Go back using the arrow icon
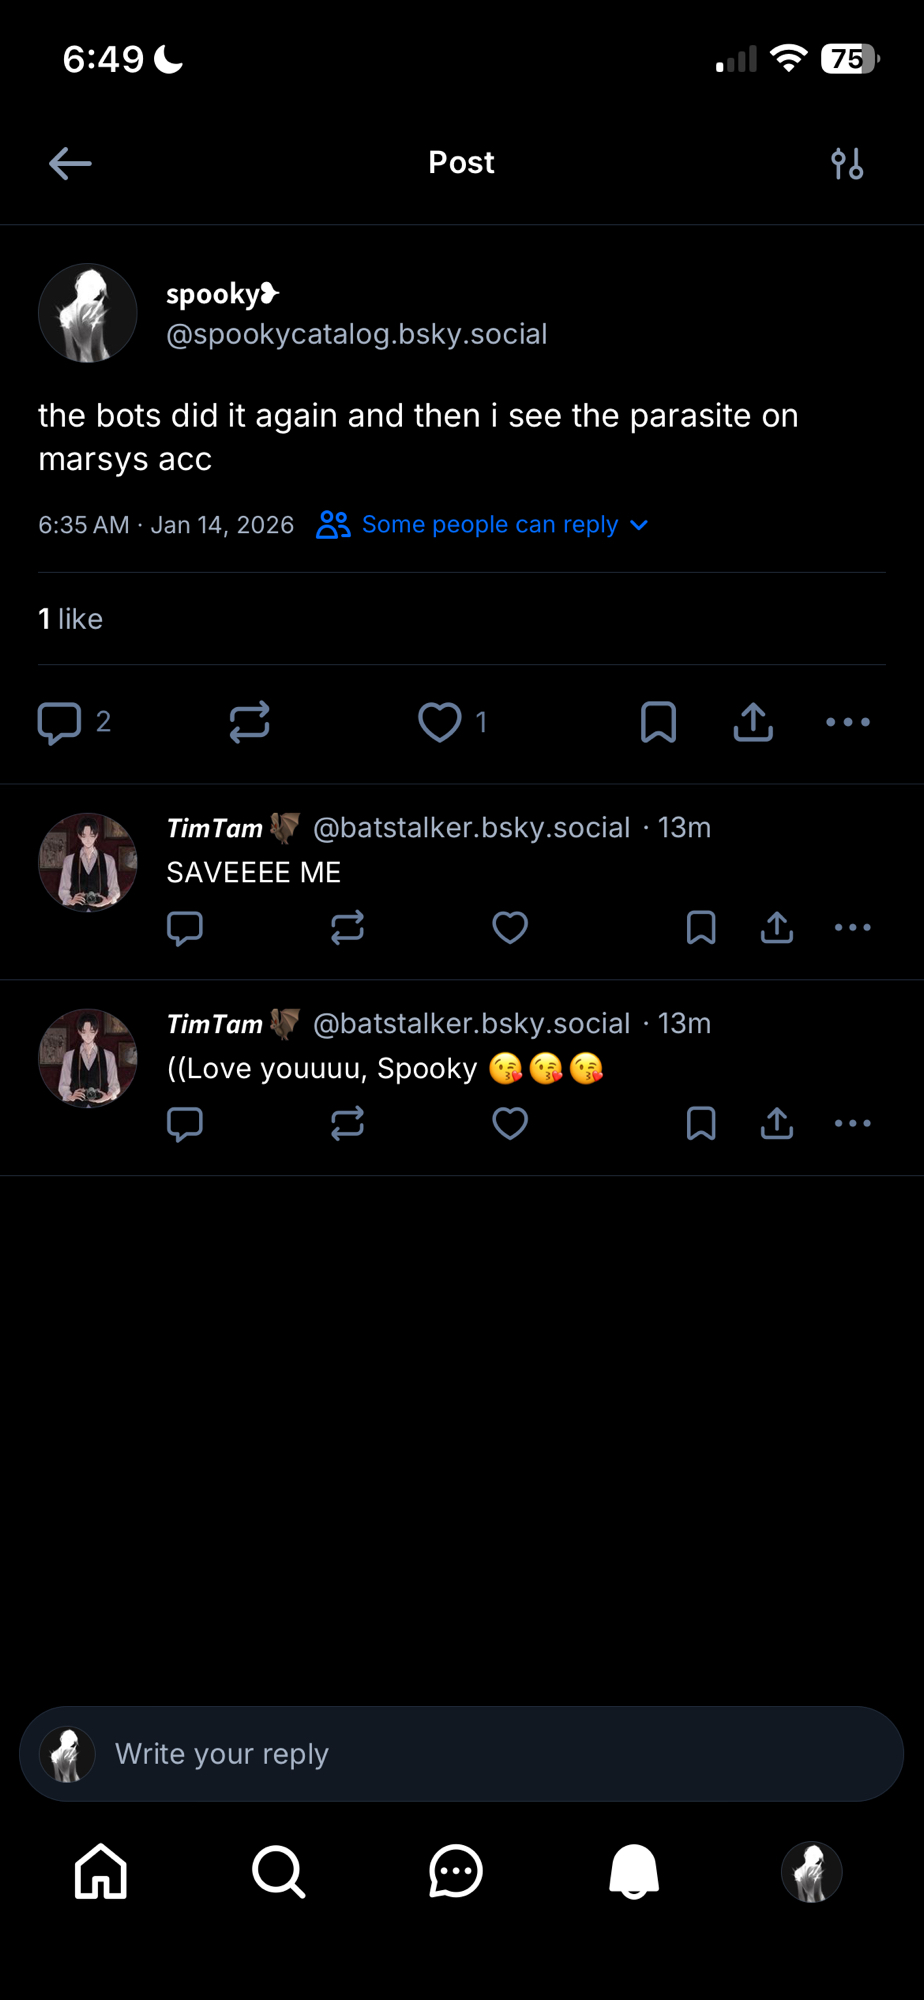The height and width of the screenshot is (2000, 924). click(x=70, y=163)
